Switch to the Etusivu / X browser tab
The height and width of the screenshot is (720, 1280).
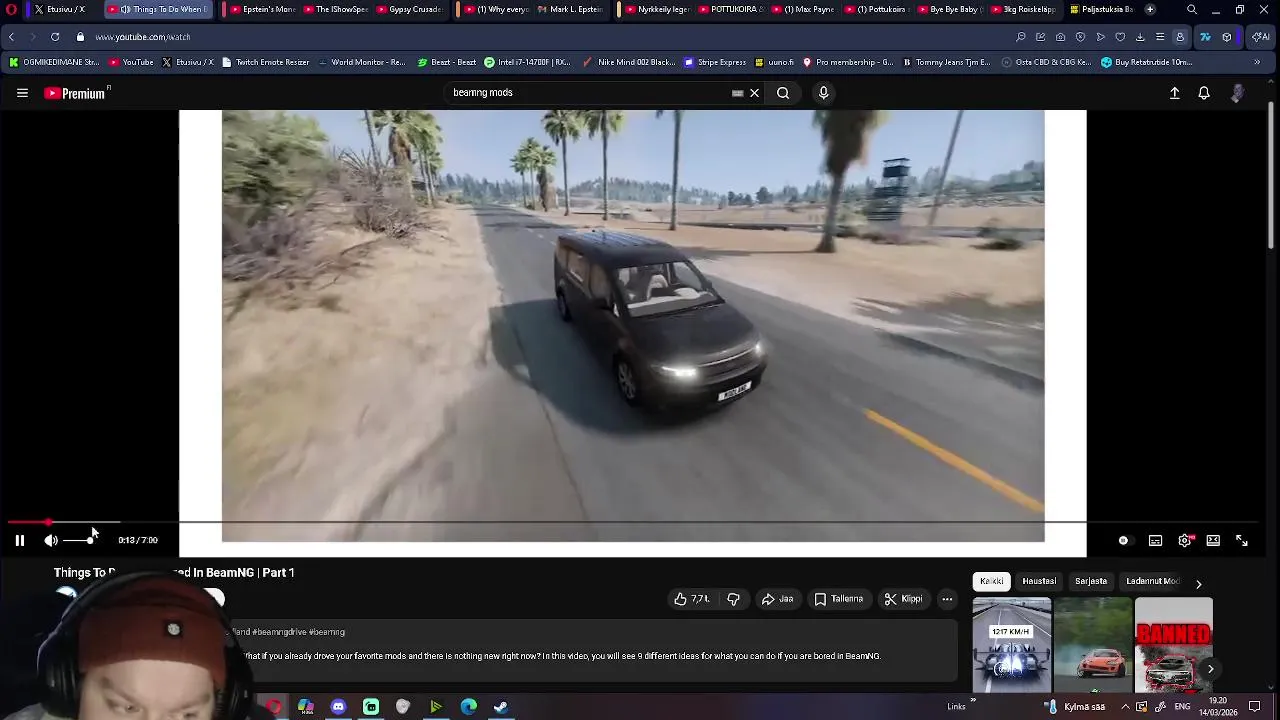point(65,9)
